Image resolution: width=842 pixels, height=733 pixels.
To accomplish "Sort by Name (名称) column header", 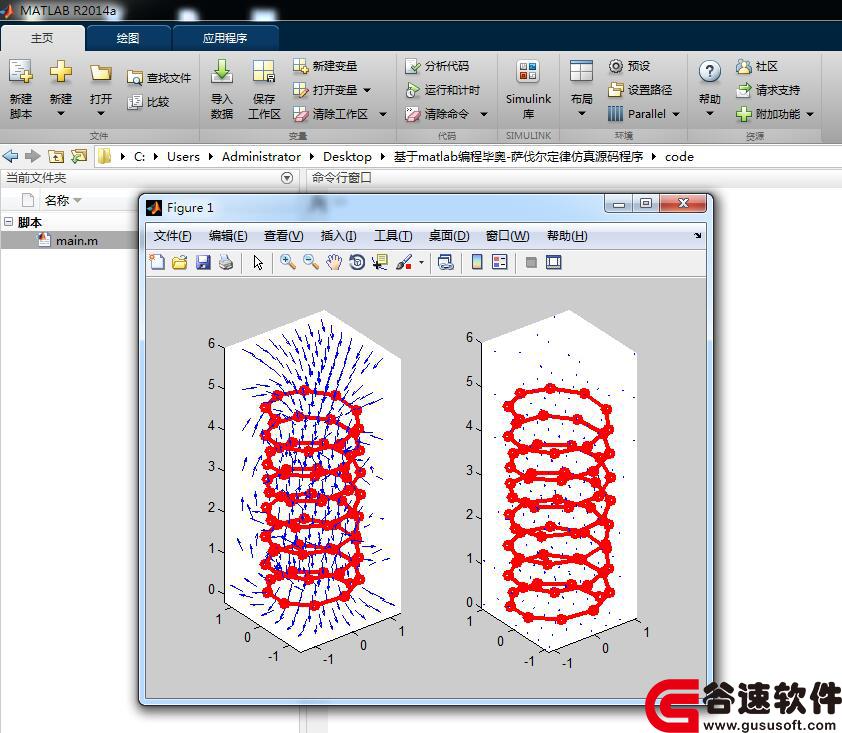I will [57, 200].
